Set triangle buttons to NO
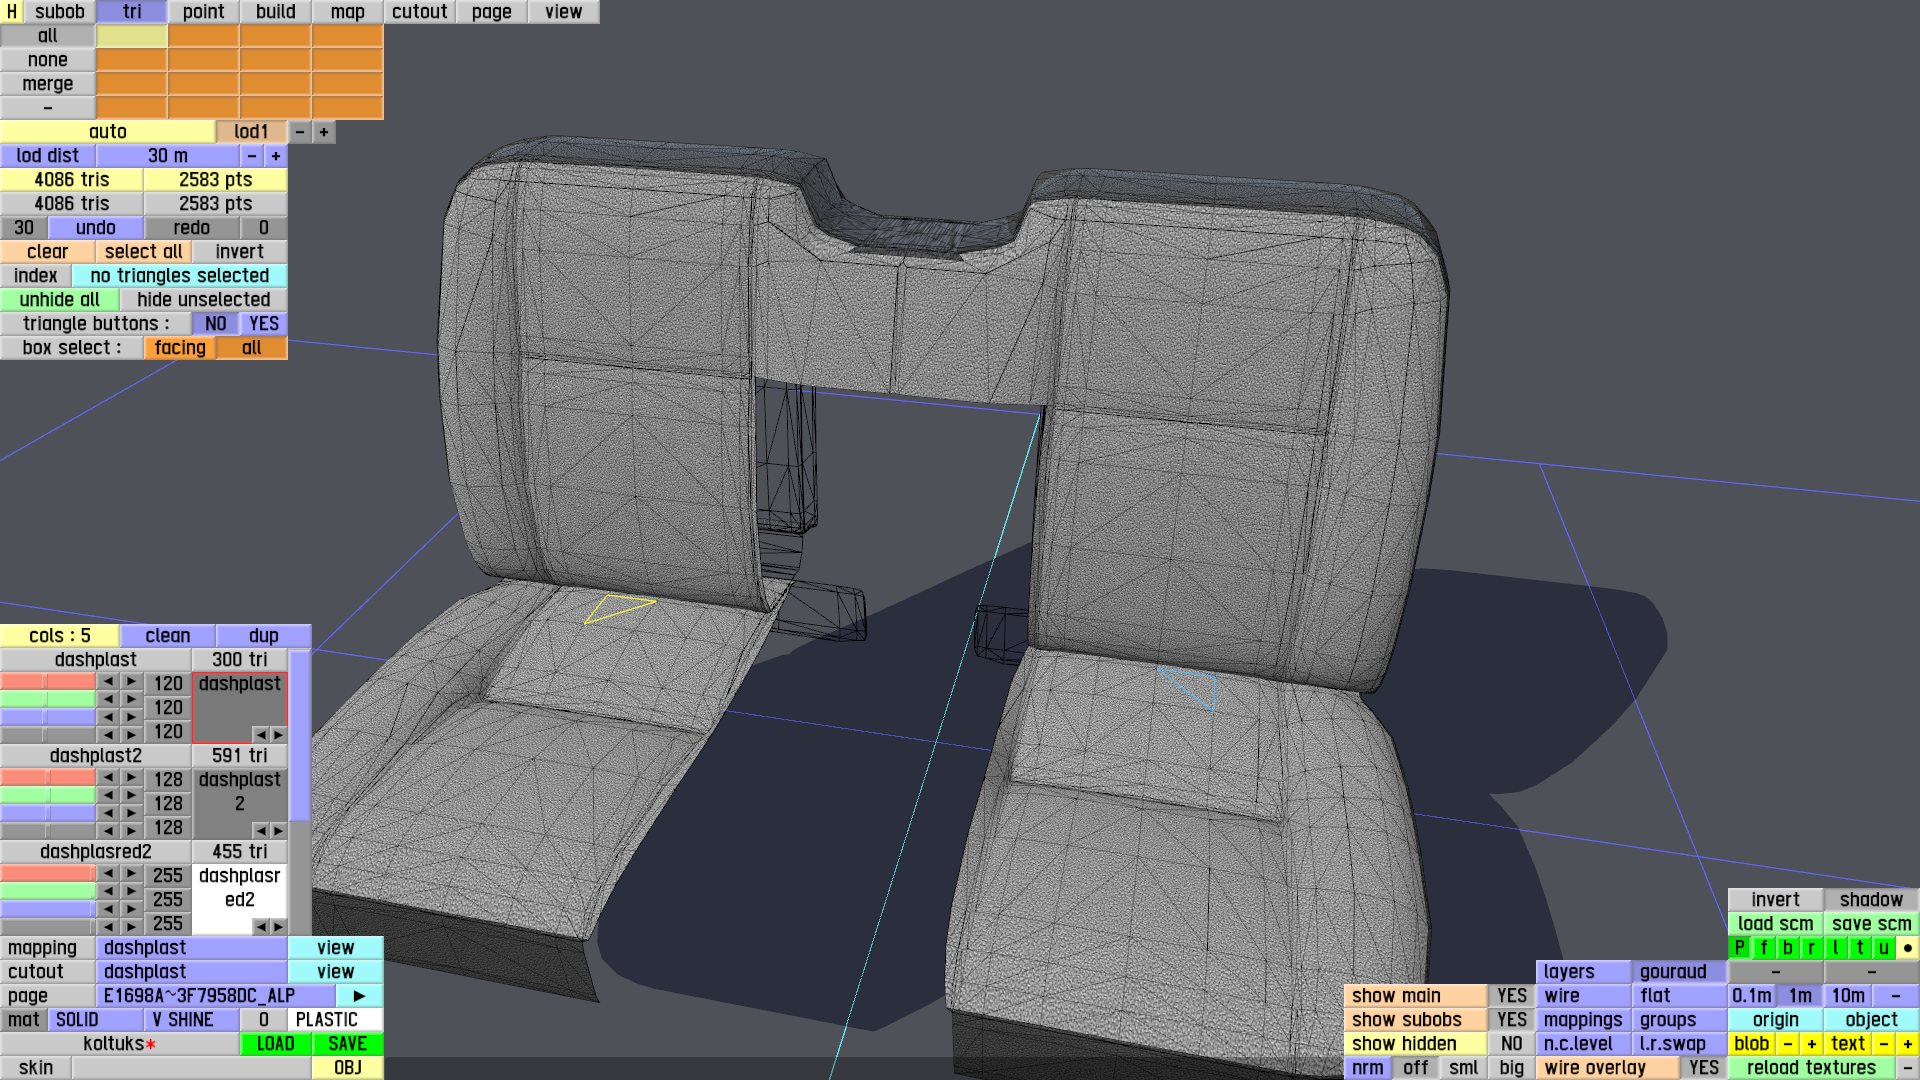The image size is (1920, 1080). coord(215,324)
